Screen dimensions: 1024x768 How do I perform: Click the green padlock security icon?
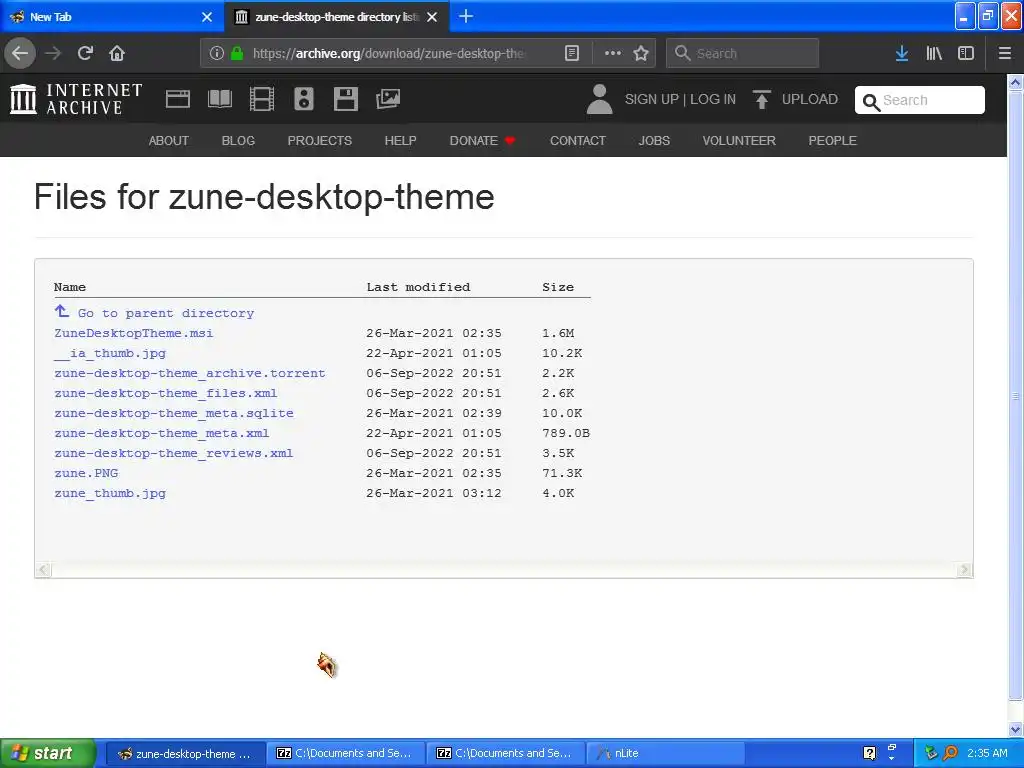pos(237,53)
